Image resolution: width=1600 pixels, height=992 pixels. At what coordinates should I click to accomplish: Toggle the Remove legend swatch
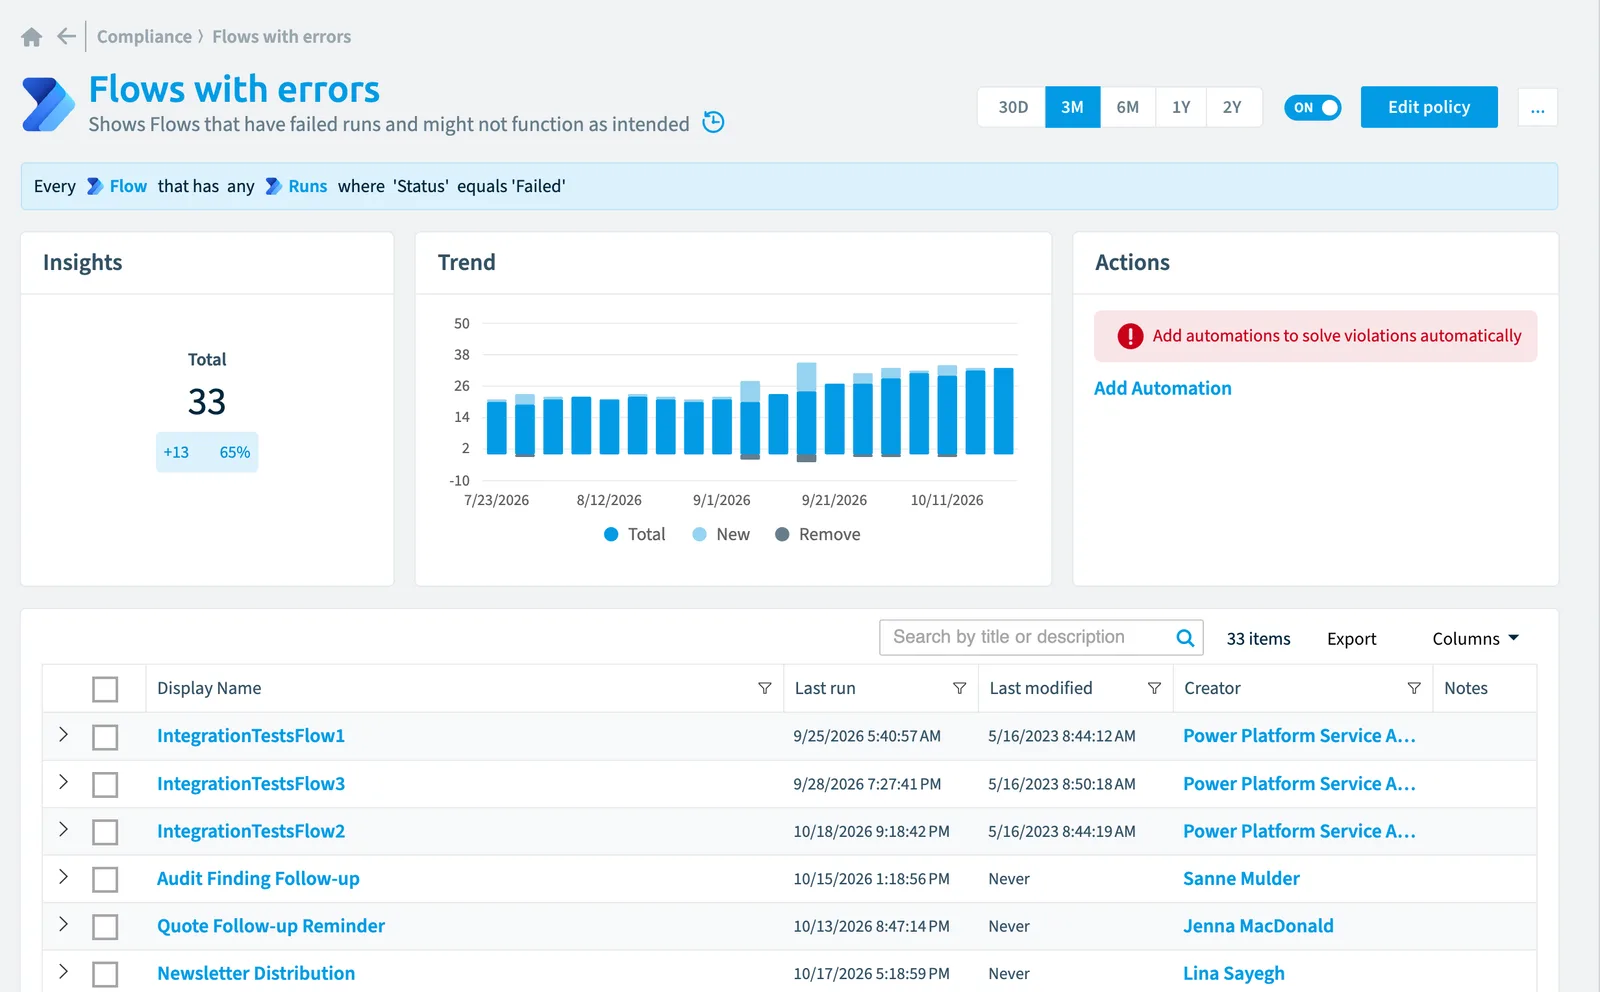[x=782, y=534]
